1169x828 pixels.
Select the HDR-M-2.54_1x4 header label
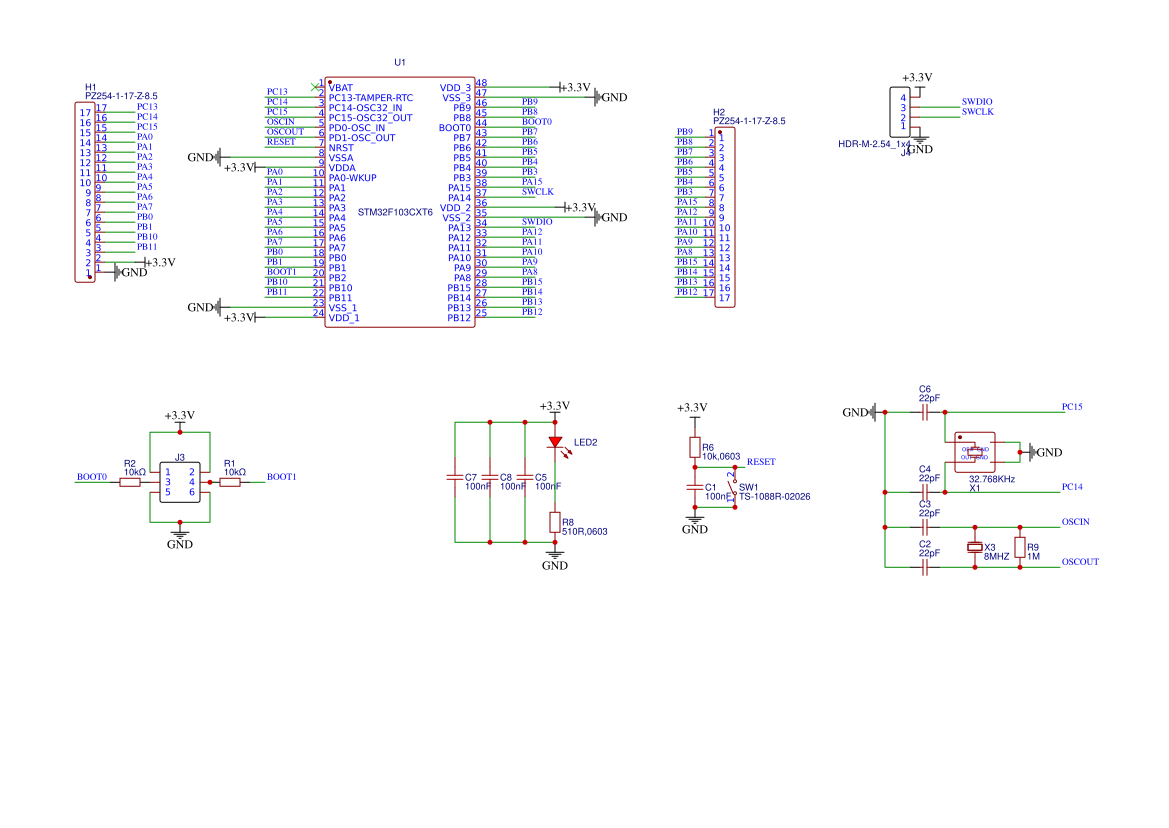point(874,144)
